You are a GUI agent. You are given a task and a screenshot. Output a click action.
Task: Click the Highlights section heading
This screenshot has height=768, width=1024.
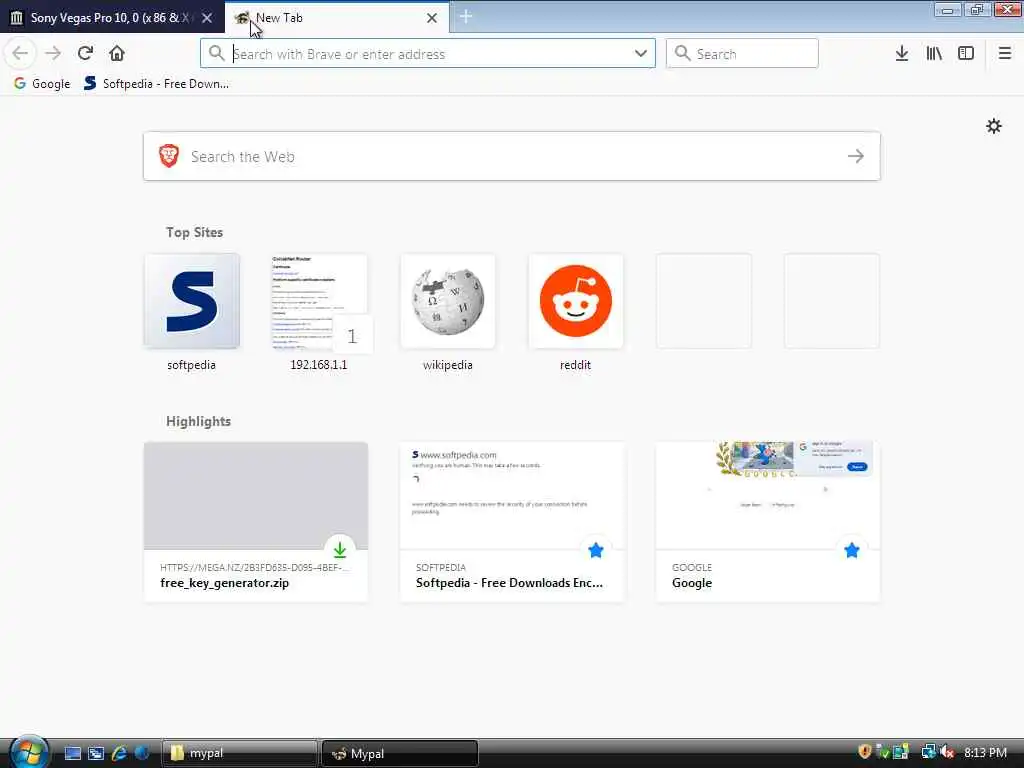click(x=199, y=421)
